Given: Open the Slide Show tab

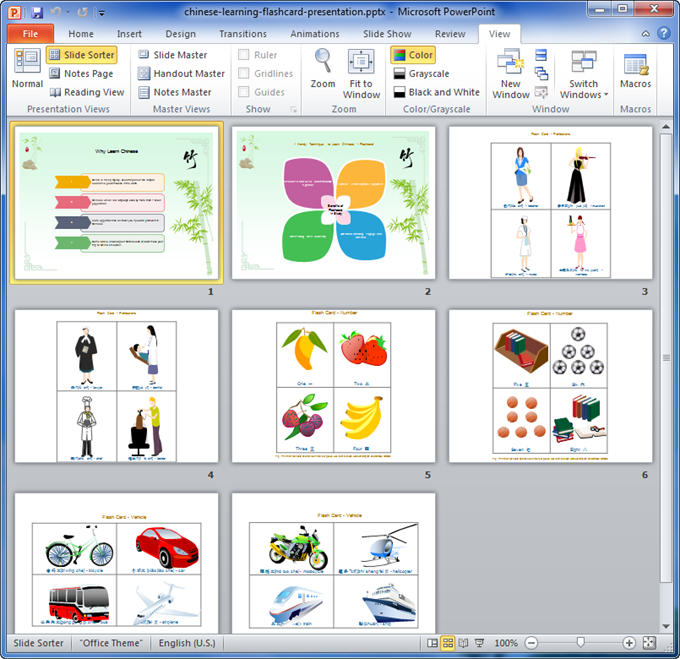Looking at the screenshot, I should (x=387, y=34).
